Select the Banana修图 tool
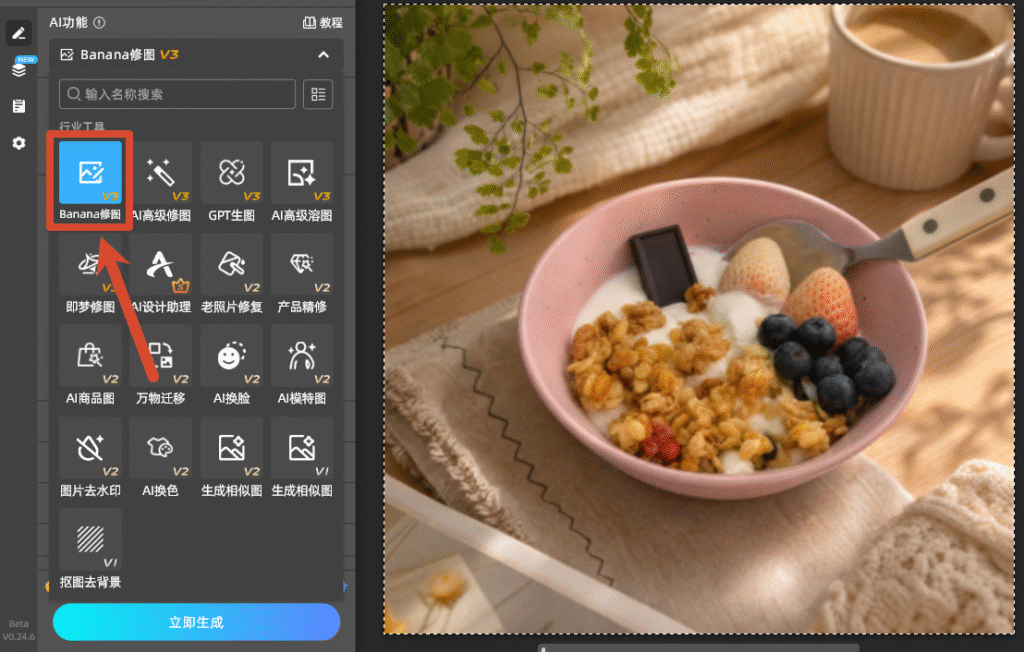 90,181
